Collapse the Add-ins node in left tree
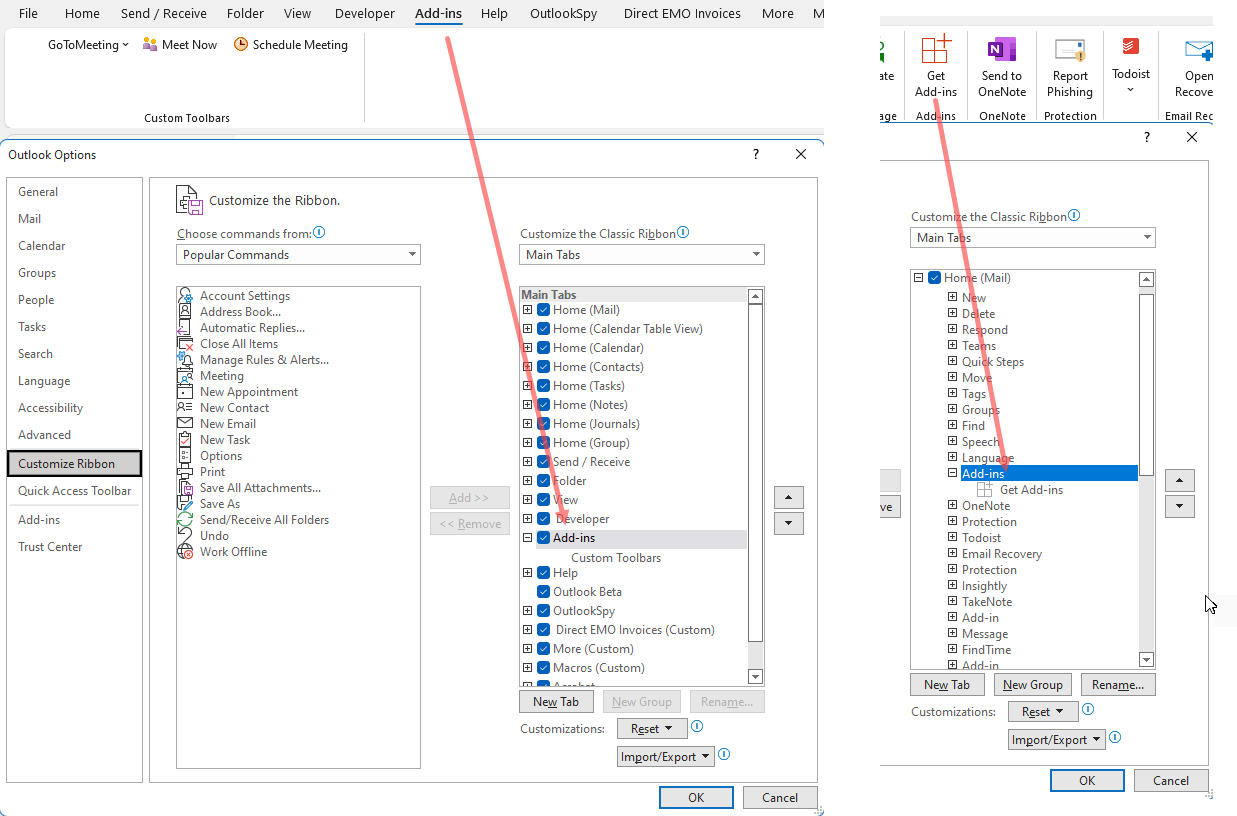1237x816 pixels. pos(527,538)
